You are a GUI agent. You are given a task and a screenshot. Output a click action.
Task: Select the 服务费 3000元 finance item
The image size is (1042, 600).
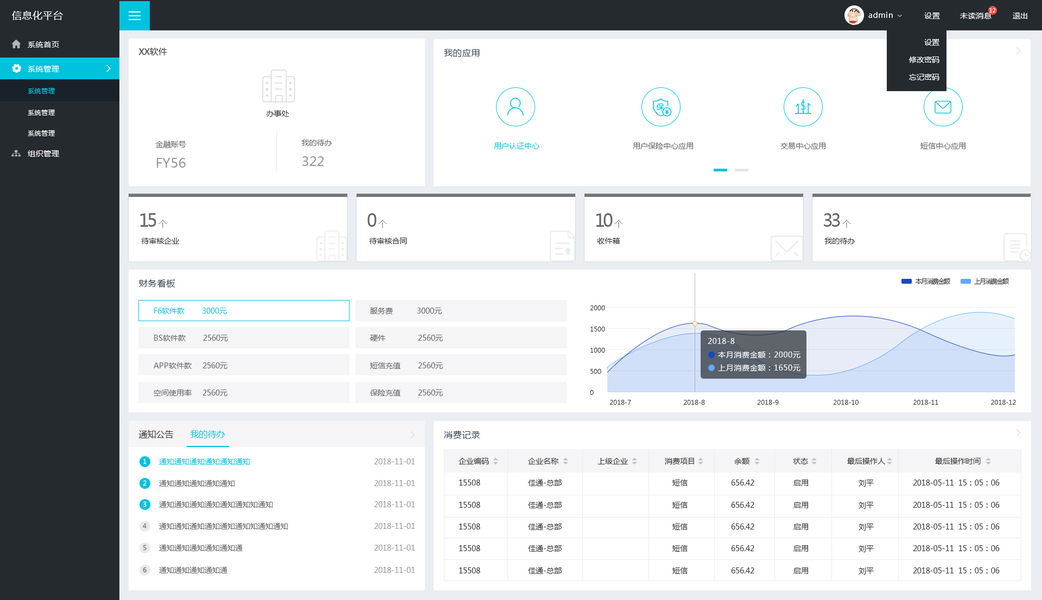(x=461, y=310)
